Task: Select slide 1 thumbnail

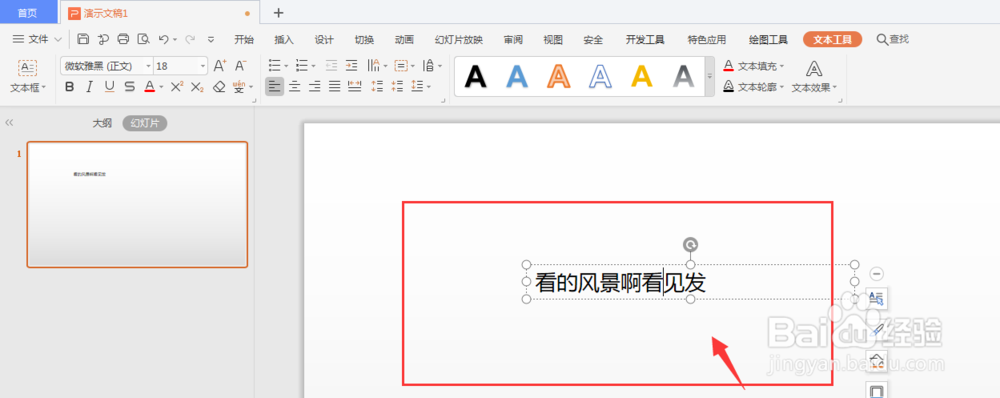Action: click(137, 204)
